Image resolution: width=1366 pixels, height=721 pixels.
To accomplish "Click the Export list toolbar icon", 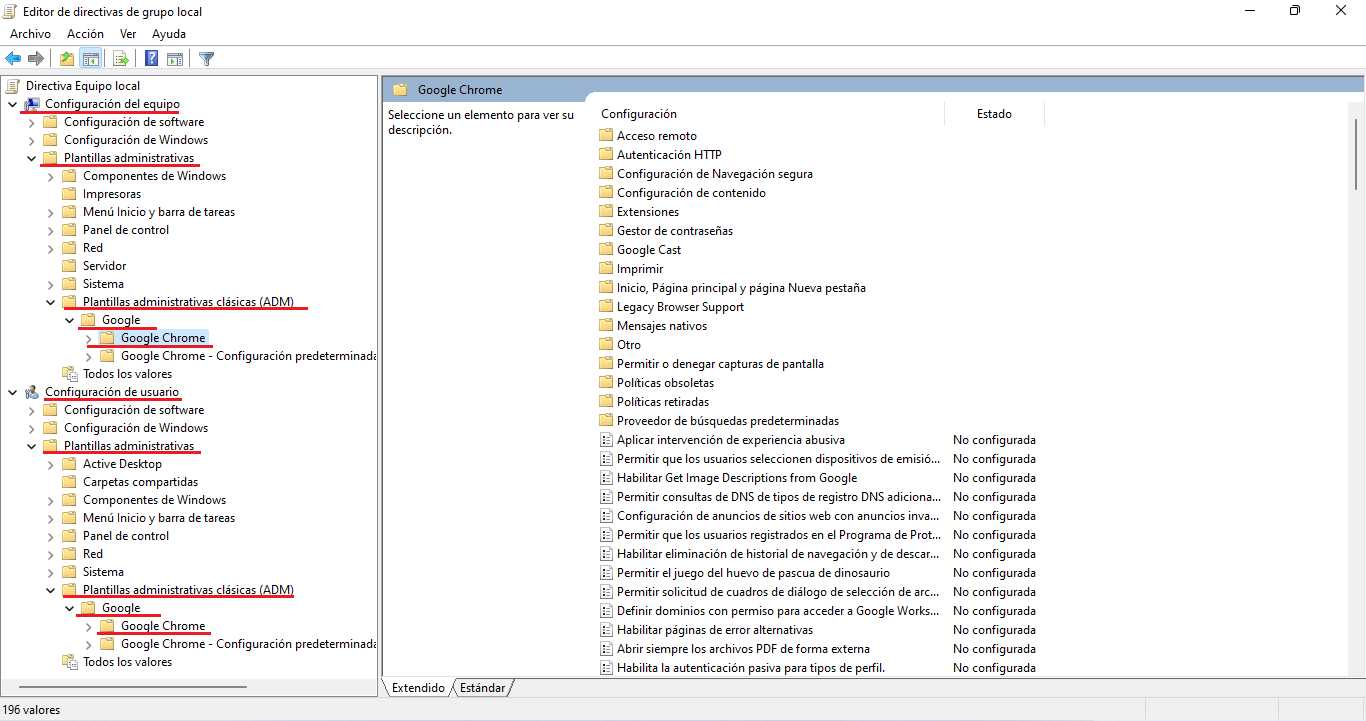I will tap(121, 58).
